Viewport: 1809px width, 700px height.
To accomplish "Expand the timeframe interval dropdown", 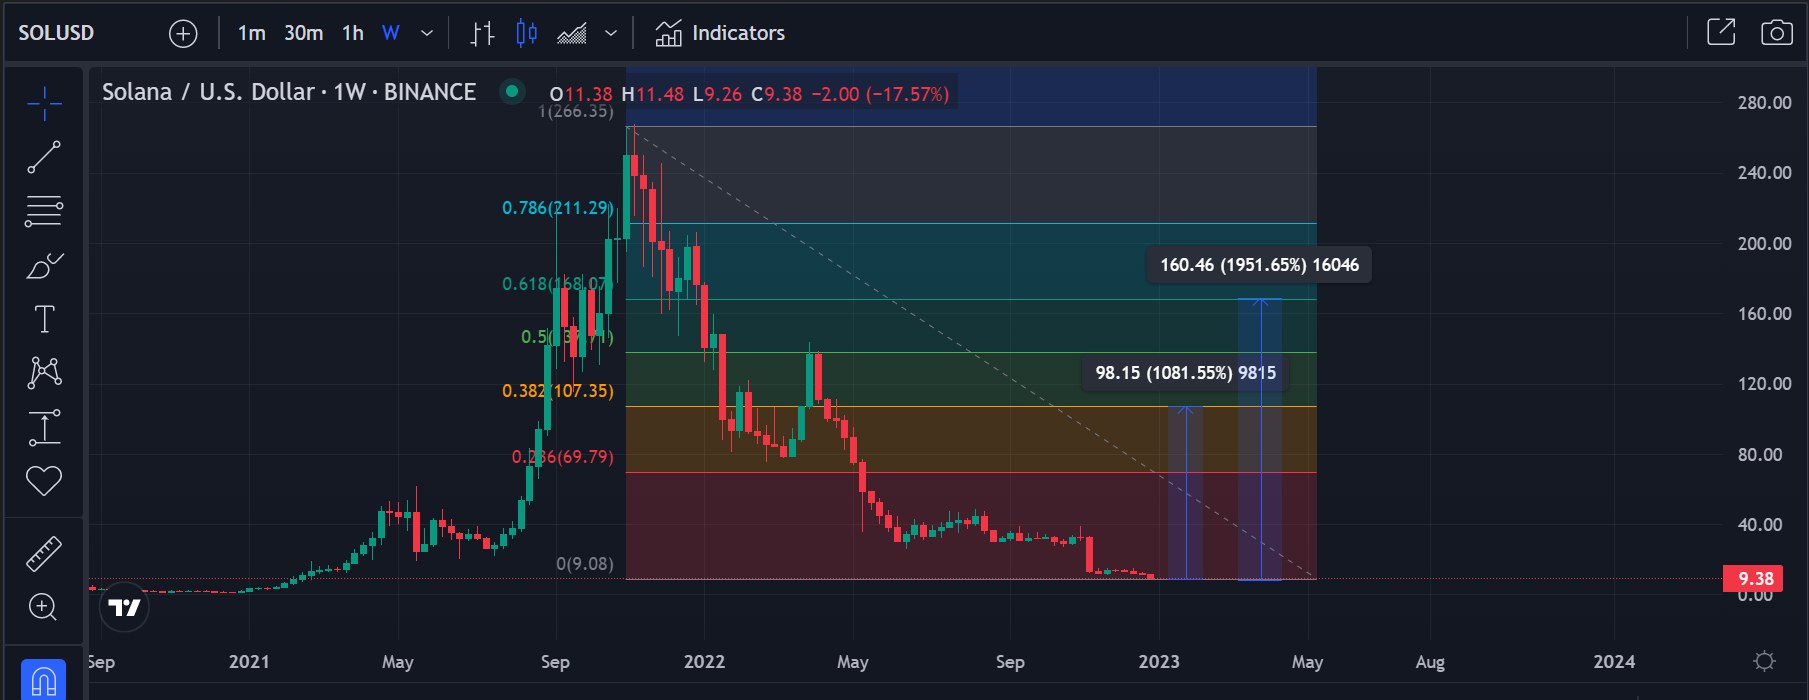I will pyautogui.click(x=427, y=33).
